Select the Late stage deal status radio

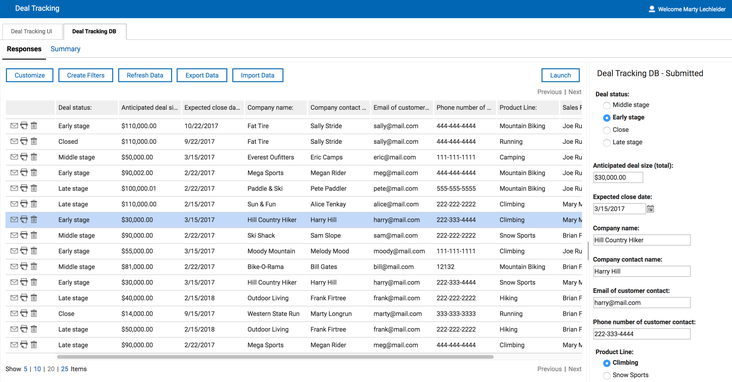tap(606, 142)
